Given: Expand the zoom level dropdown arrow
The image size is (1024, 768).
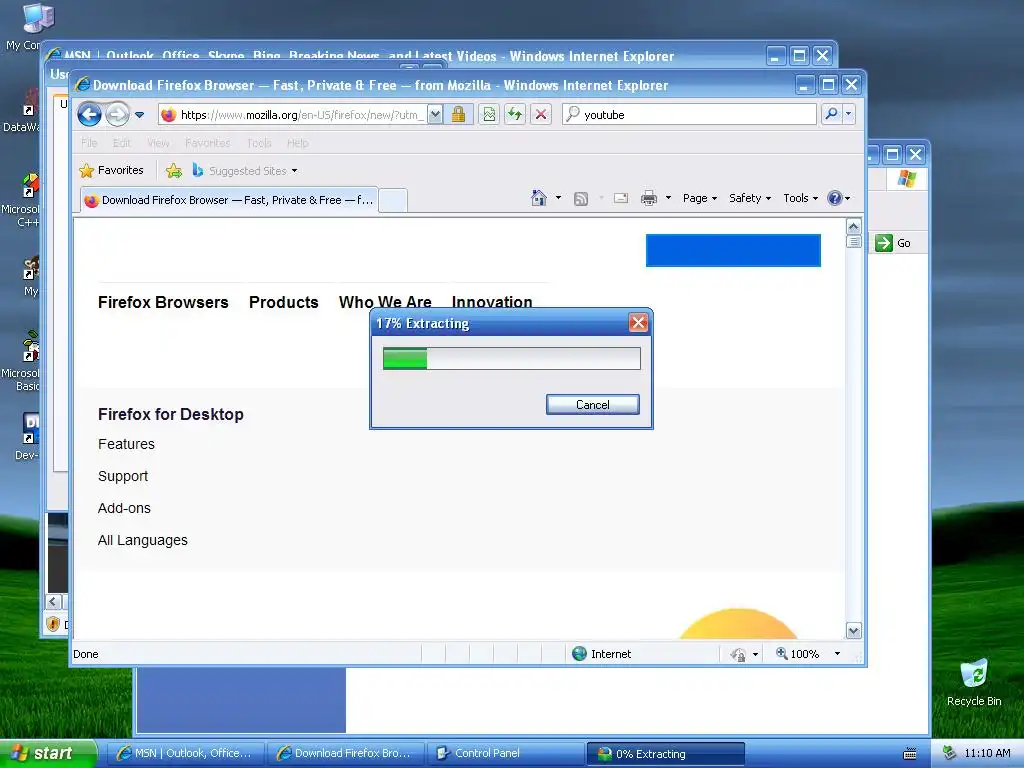Looking at the screenshot, I should click(837, 654).
